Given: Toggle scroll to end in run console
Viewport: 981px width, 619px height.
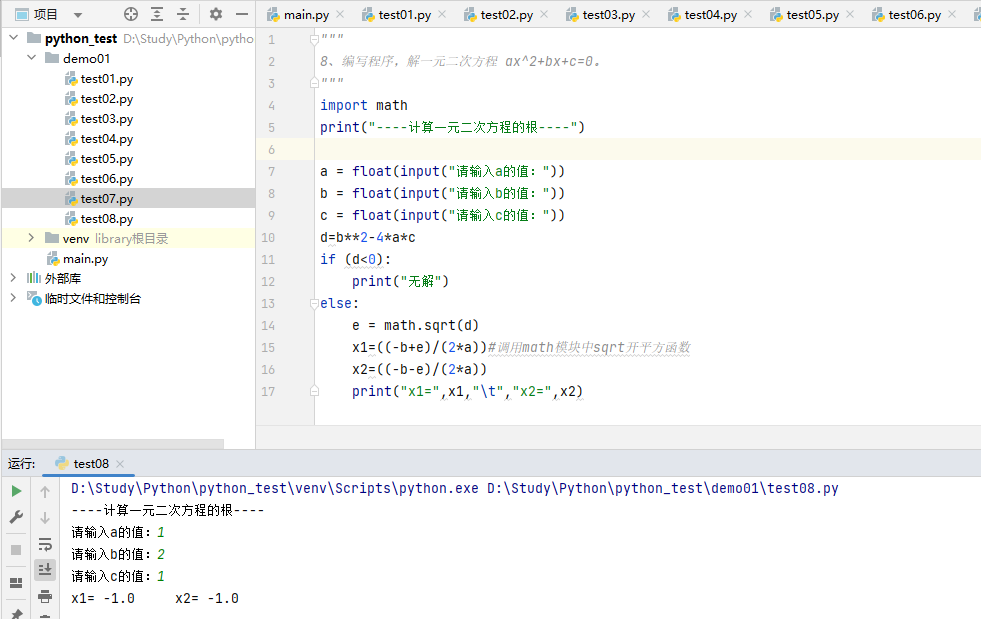Looking at the screenshot, I should (x=45, y=570).
